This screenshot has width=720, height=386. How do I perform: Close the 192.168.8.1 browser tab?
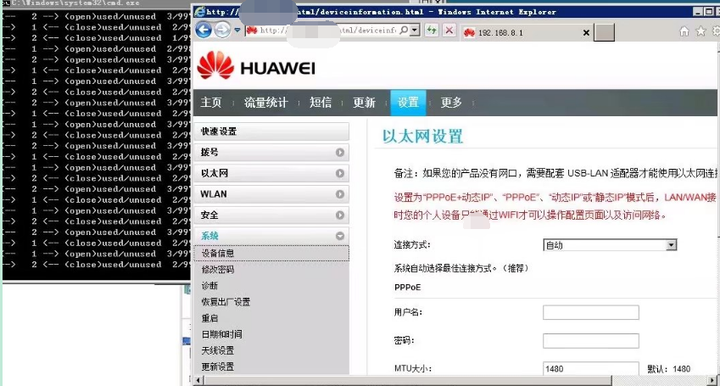click(x=586, y=33)
